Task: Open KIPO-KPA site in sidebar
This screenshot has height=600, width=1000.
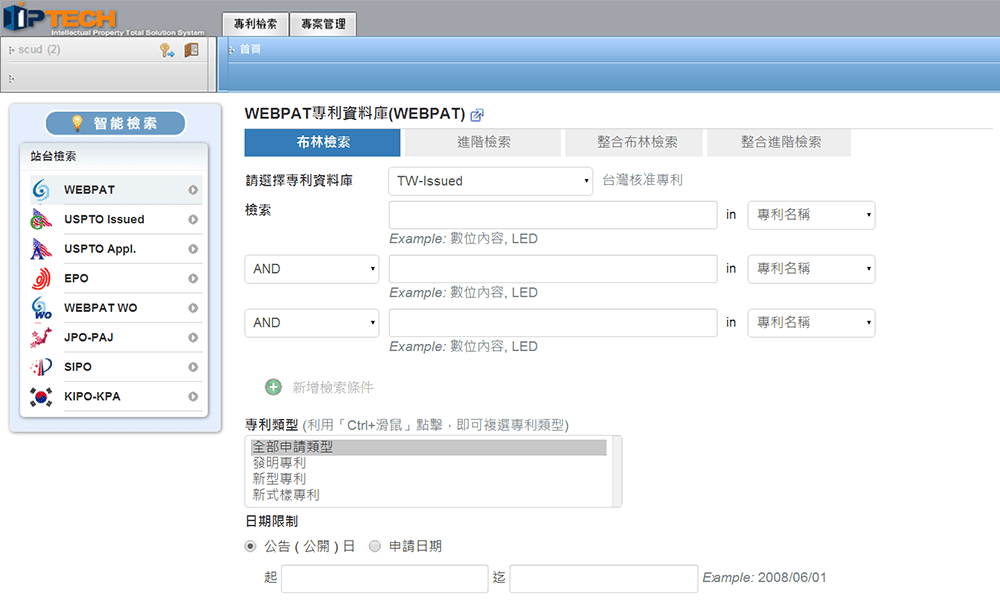Action: 116,397
